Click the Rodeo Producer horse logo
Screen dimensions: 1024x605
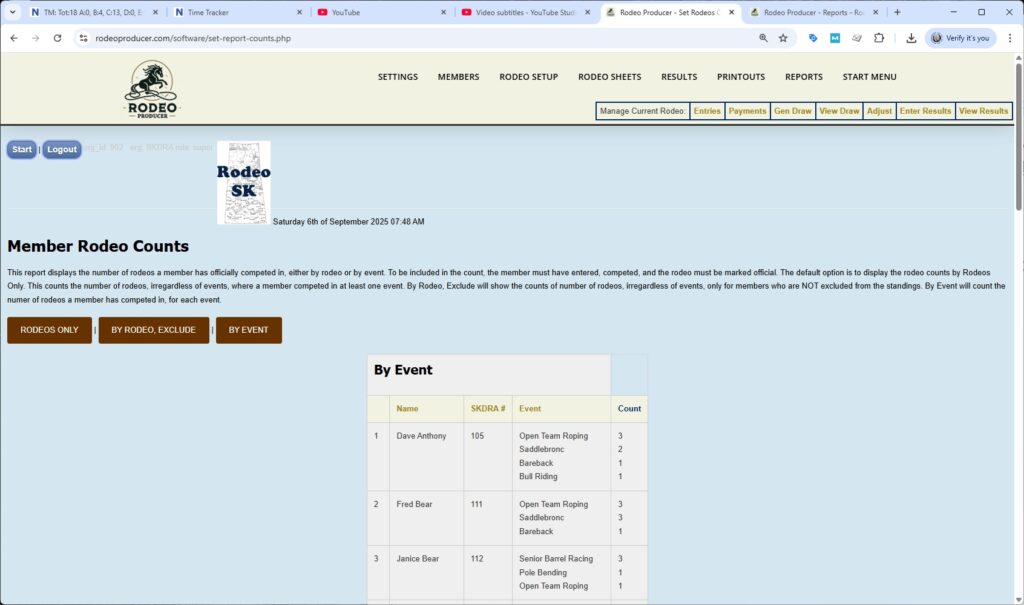[150, 87]
